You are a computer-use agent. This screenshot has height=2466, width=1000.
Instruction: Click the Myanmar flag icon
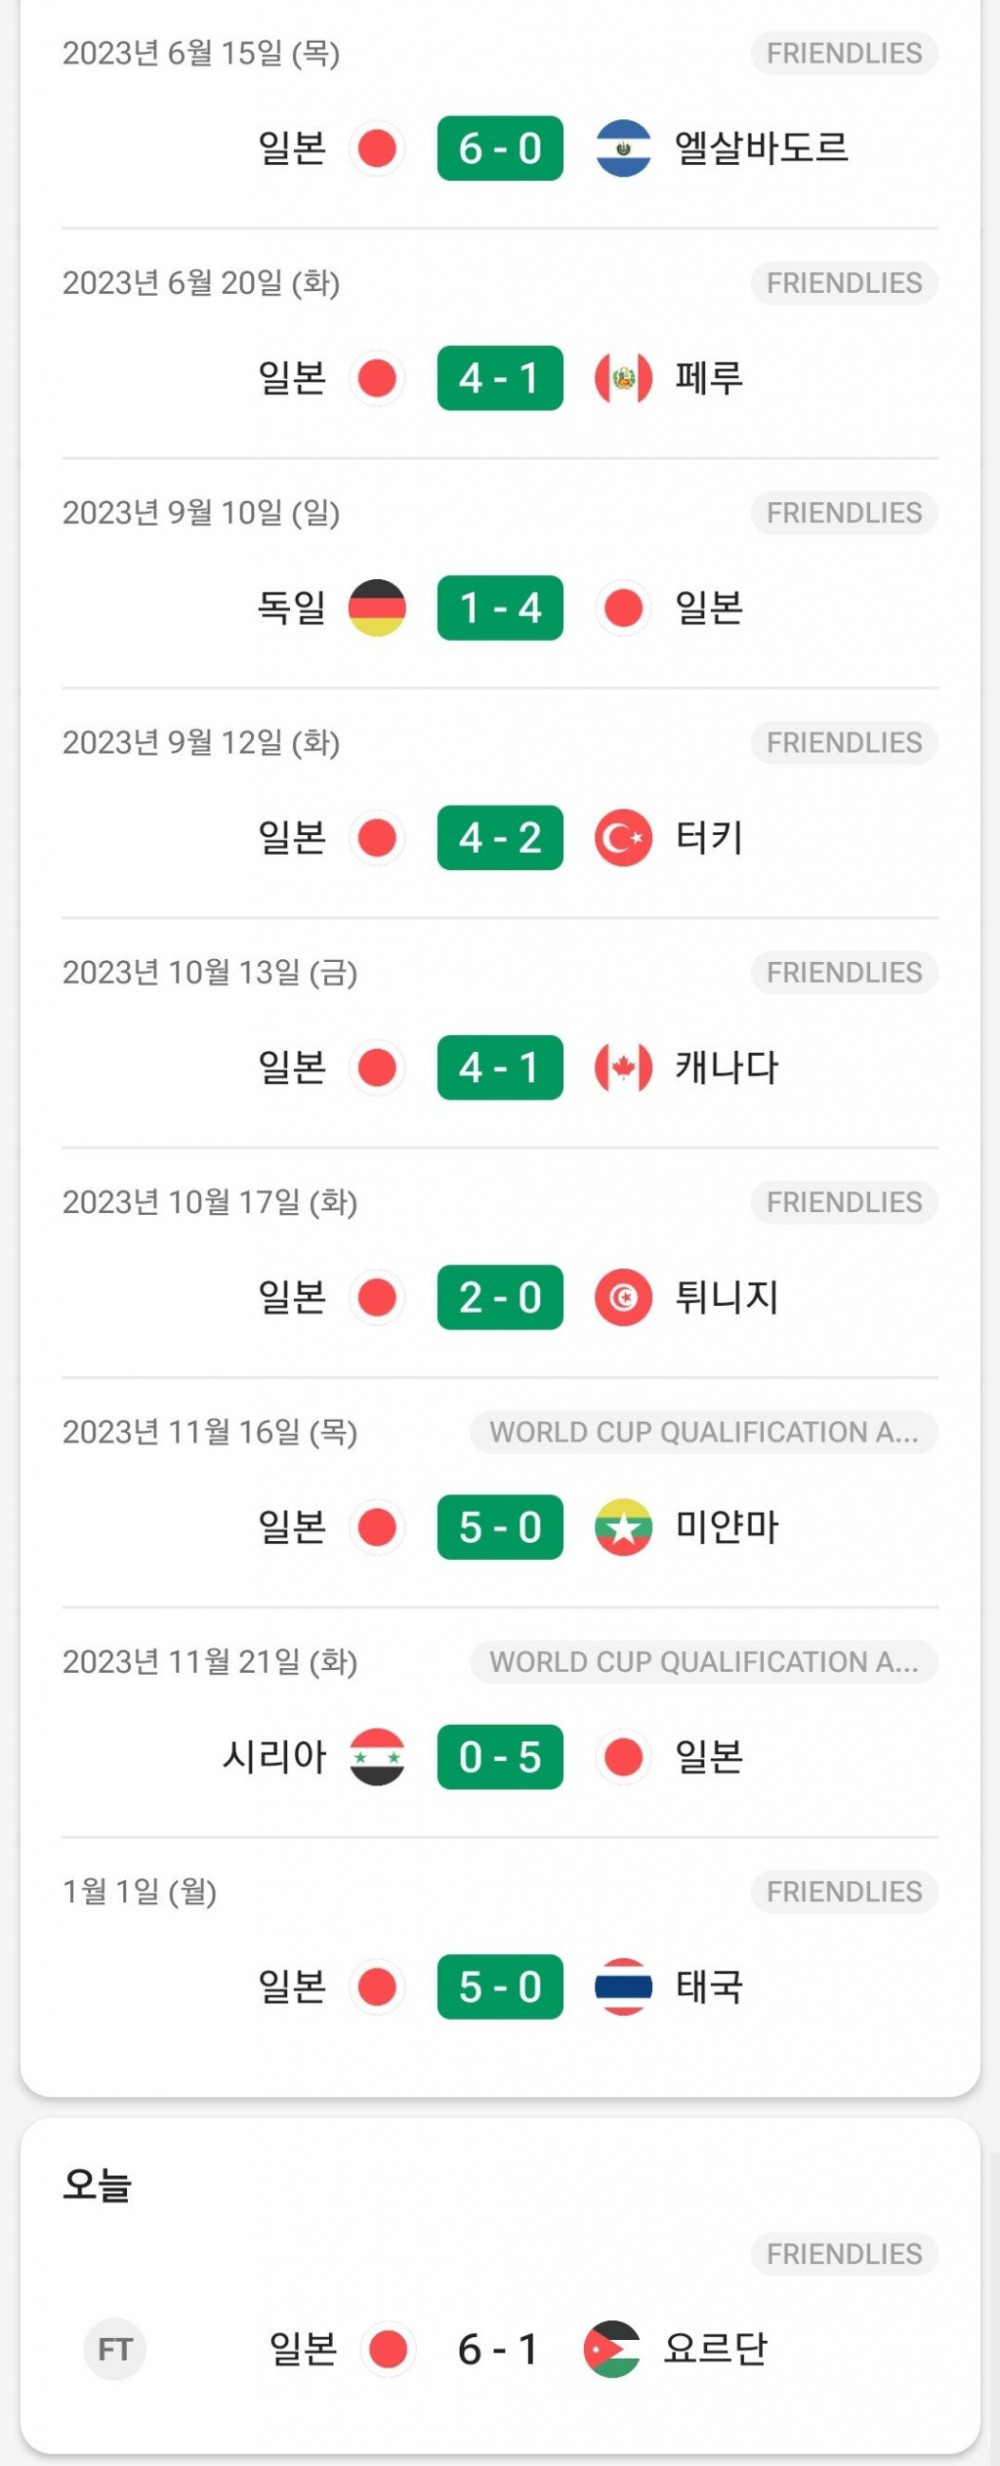pos(623,1528)
